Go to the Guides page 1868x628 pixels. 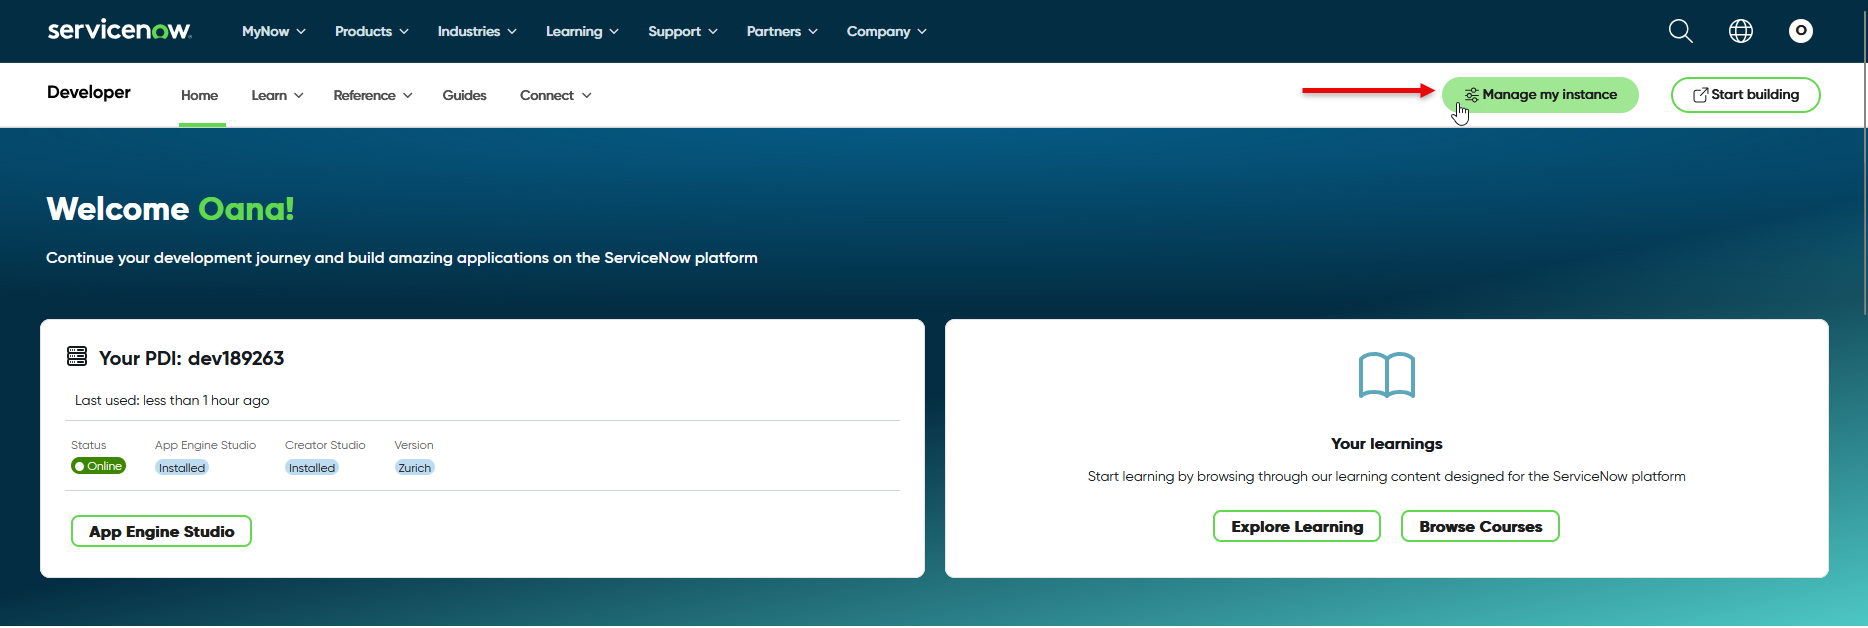click(x=464, y=96)
